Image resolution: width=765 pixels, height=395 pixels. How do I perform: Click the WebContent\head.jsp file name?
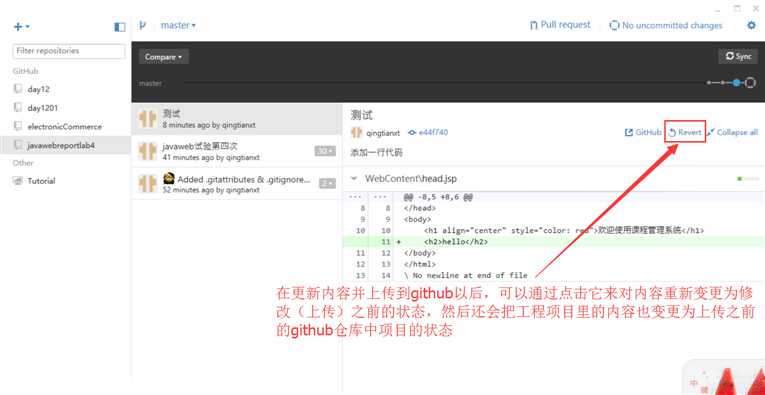coord(411,179)
